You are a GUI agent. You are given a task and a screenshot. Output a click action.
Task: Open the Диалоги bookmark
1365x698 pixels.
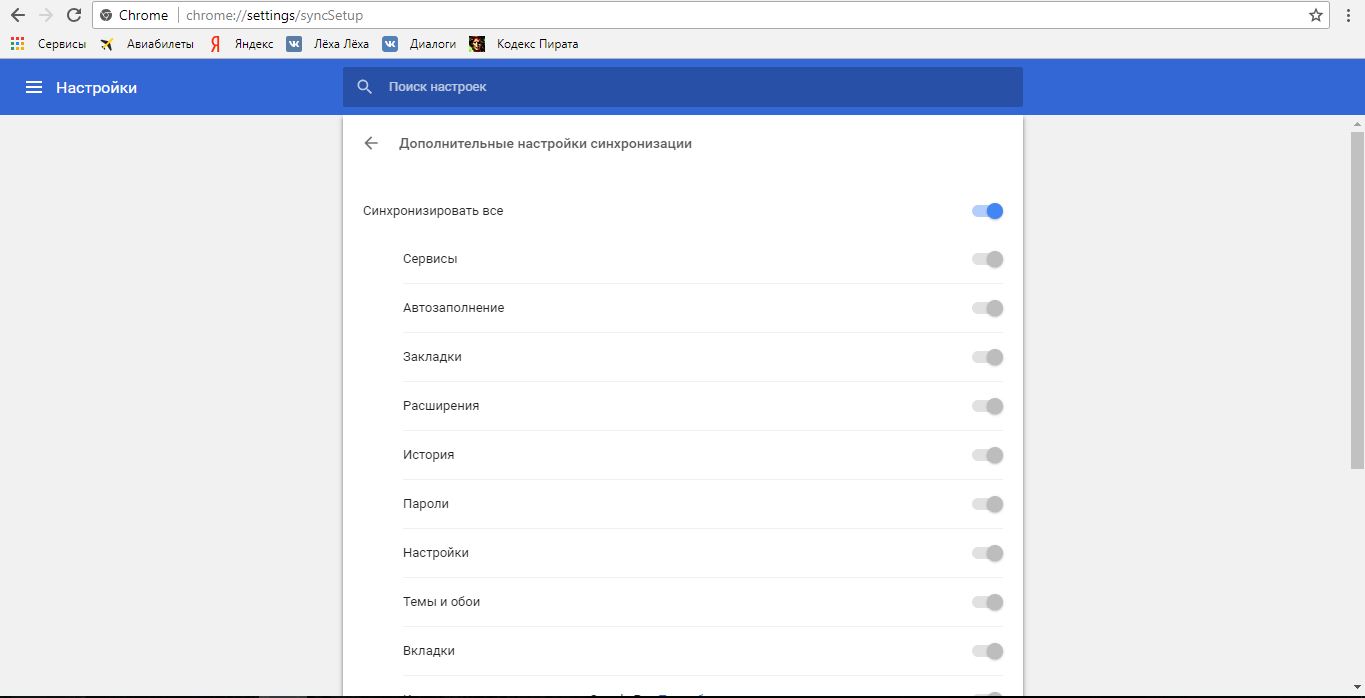pos(421,44)
